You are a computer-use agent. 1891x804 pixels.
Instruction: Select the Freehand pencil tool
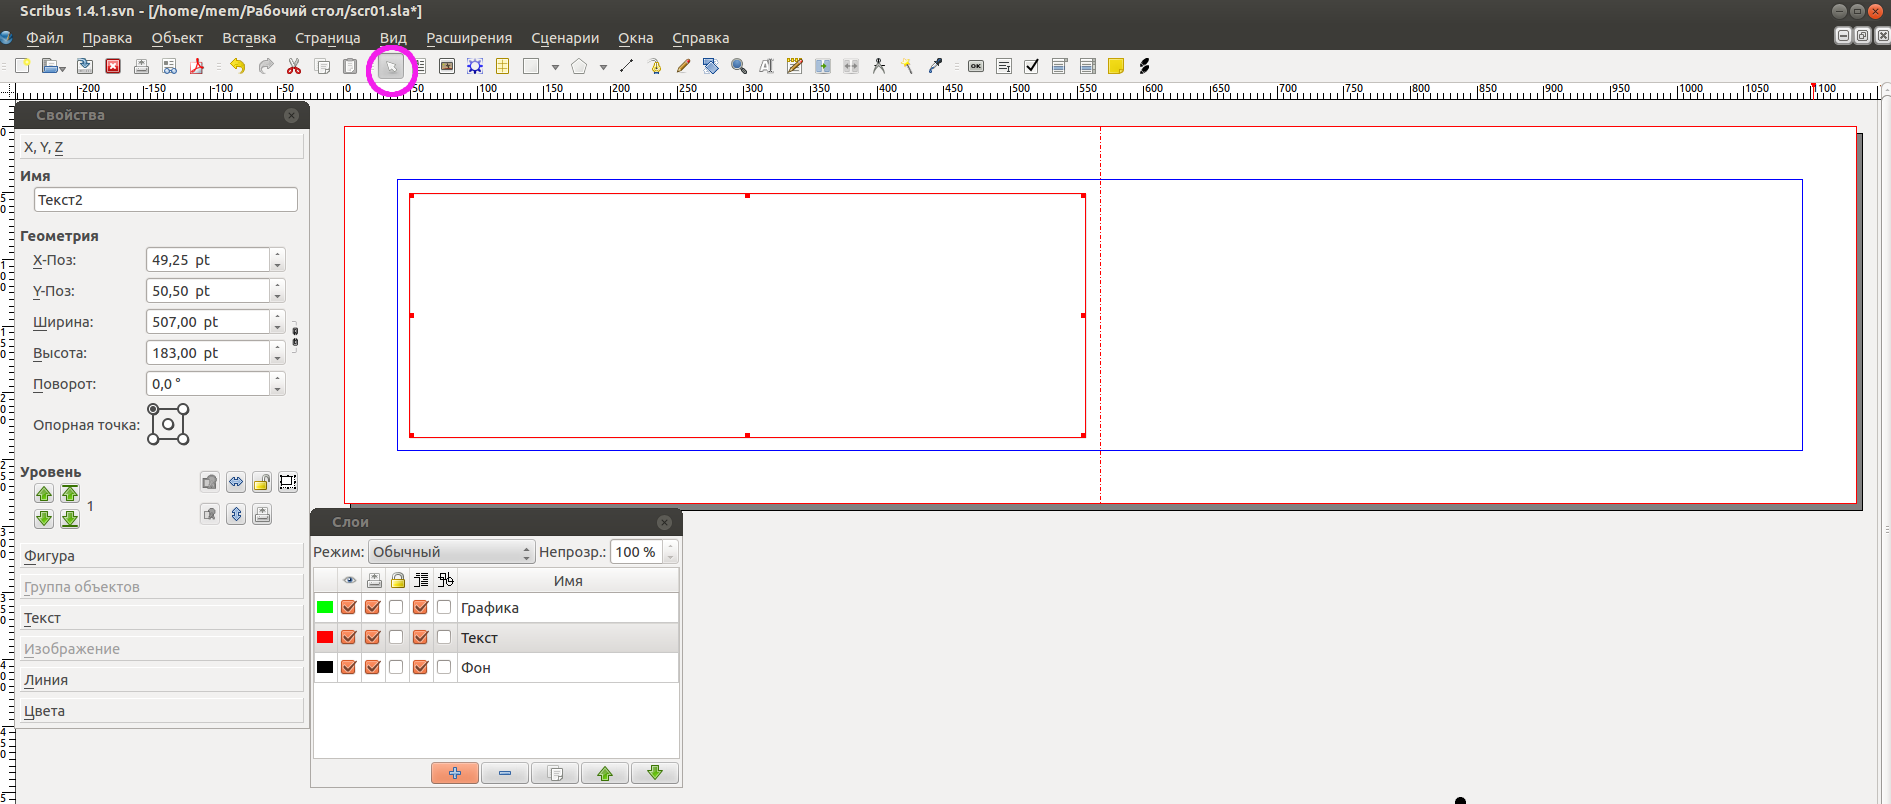coord(683,66)
